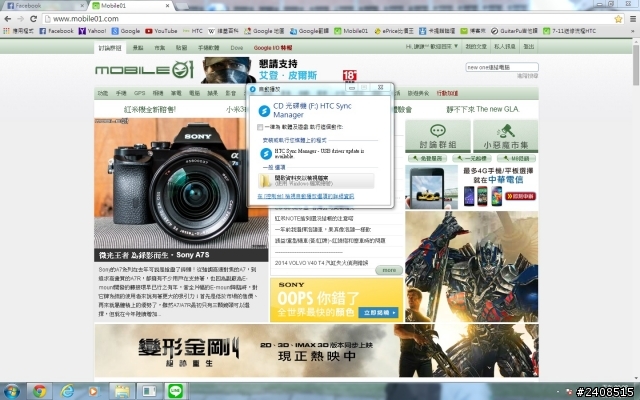640x400 pixels.
Task: Log out with the 登出 header link
Action: 529,47
